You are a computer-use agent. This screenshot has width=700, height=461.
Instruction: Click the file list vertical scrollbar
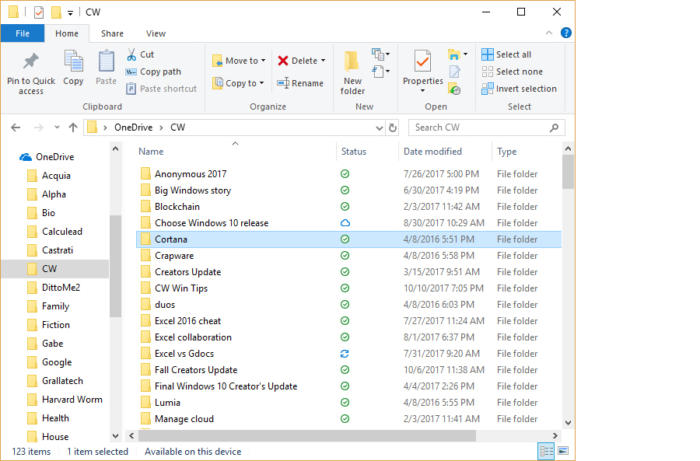[568, 172]
